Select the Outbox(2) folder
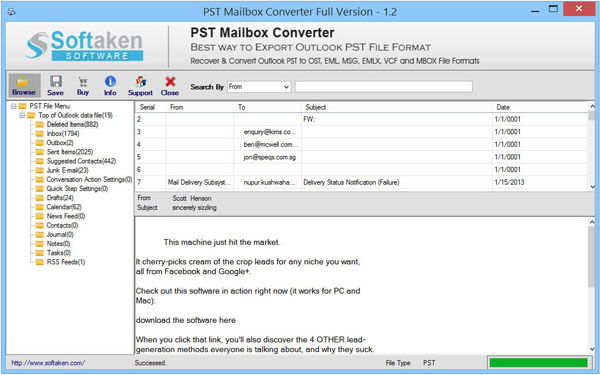The width and height of the screenshot is (600, 375). [x=60, y=143]
